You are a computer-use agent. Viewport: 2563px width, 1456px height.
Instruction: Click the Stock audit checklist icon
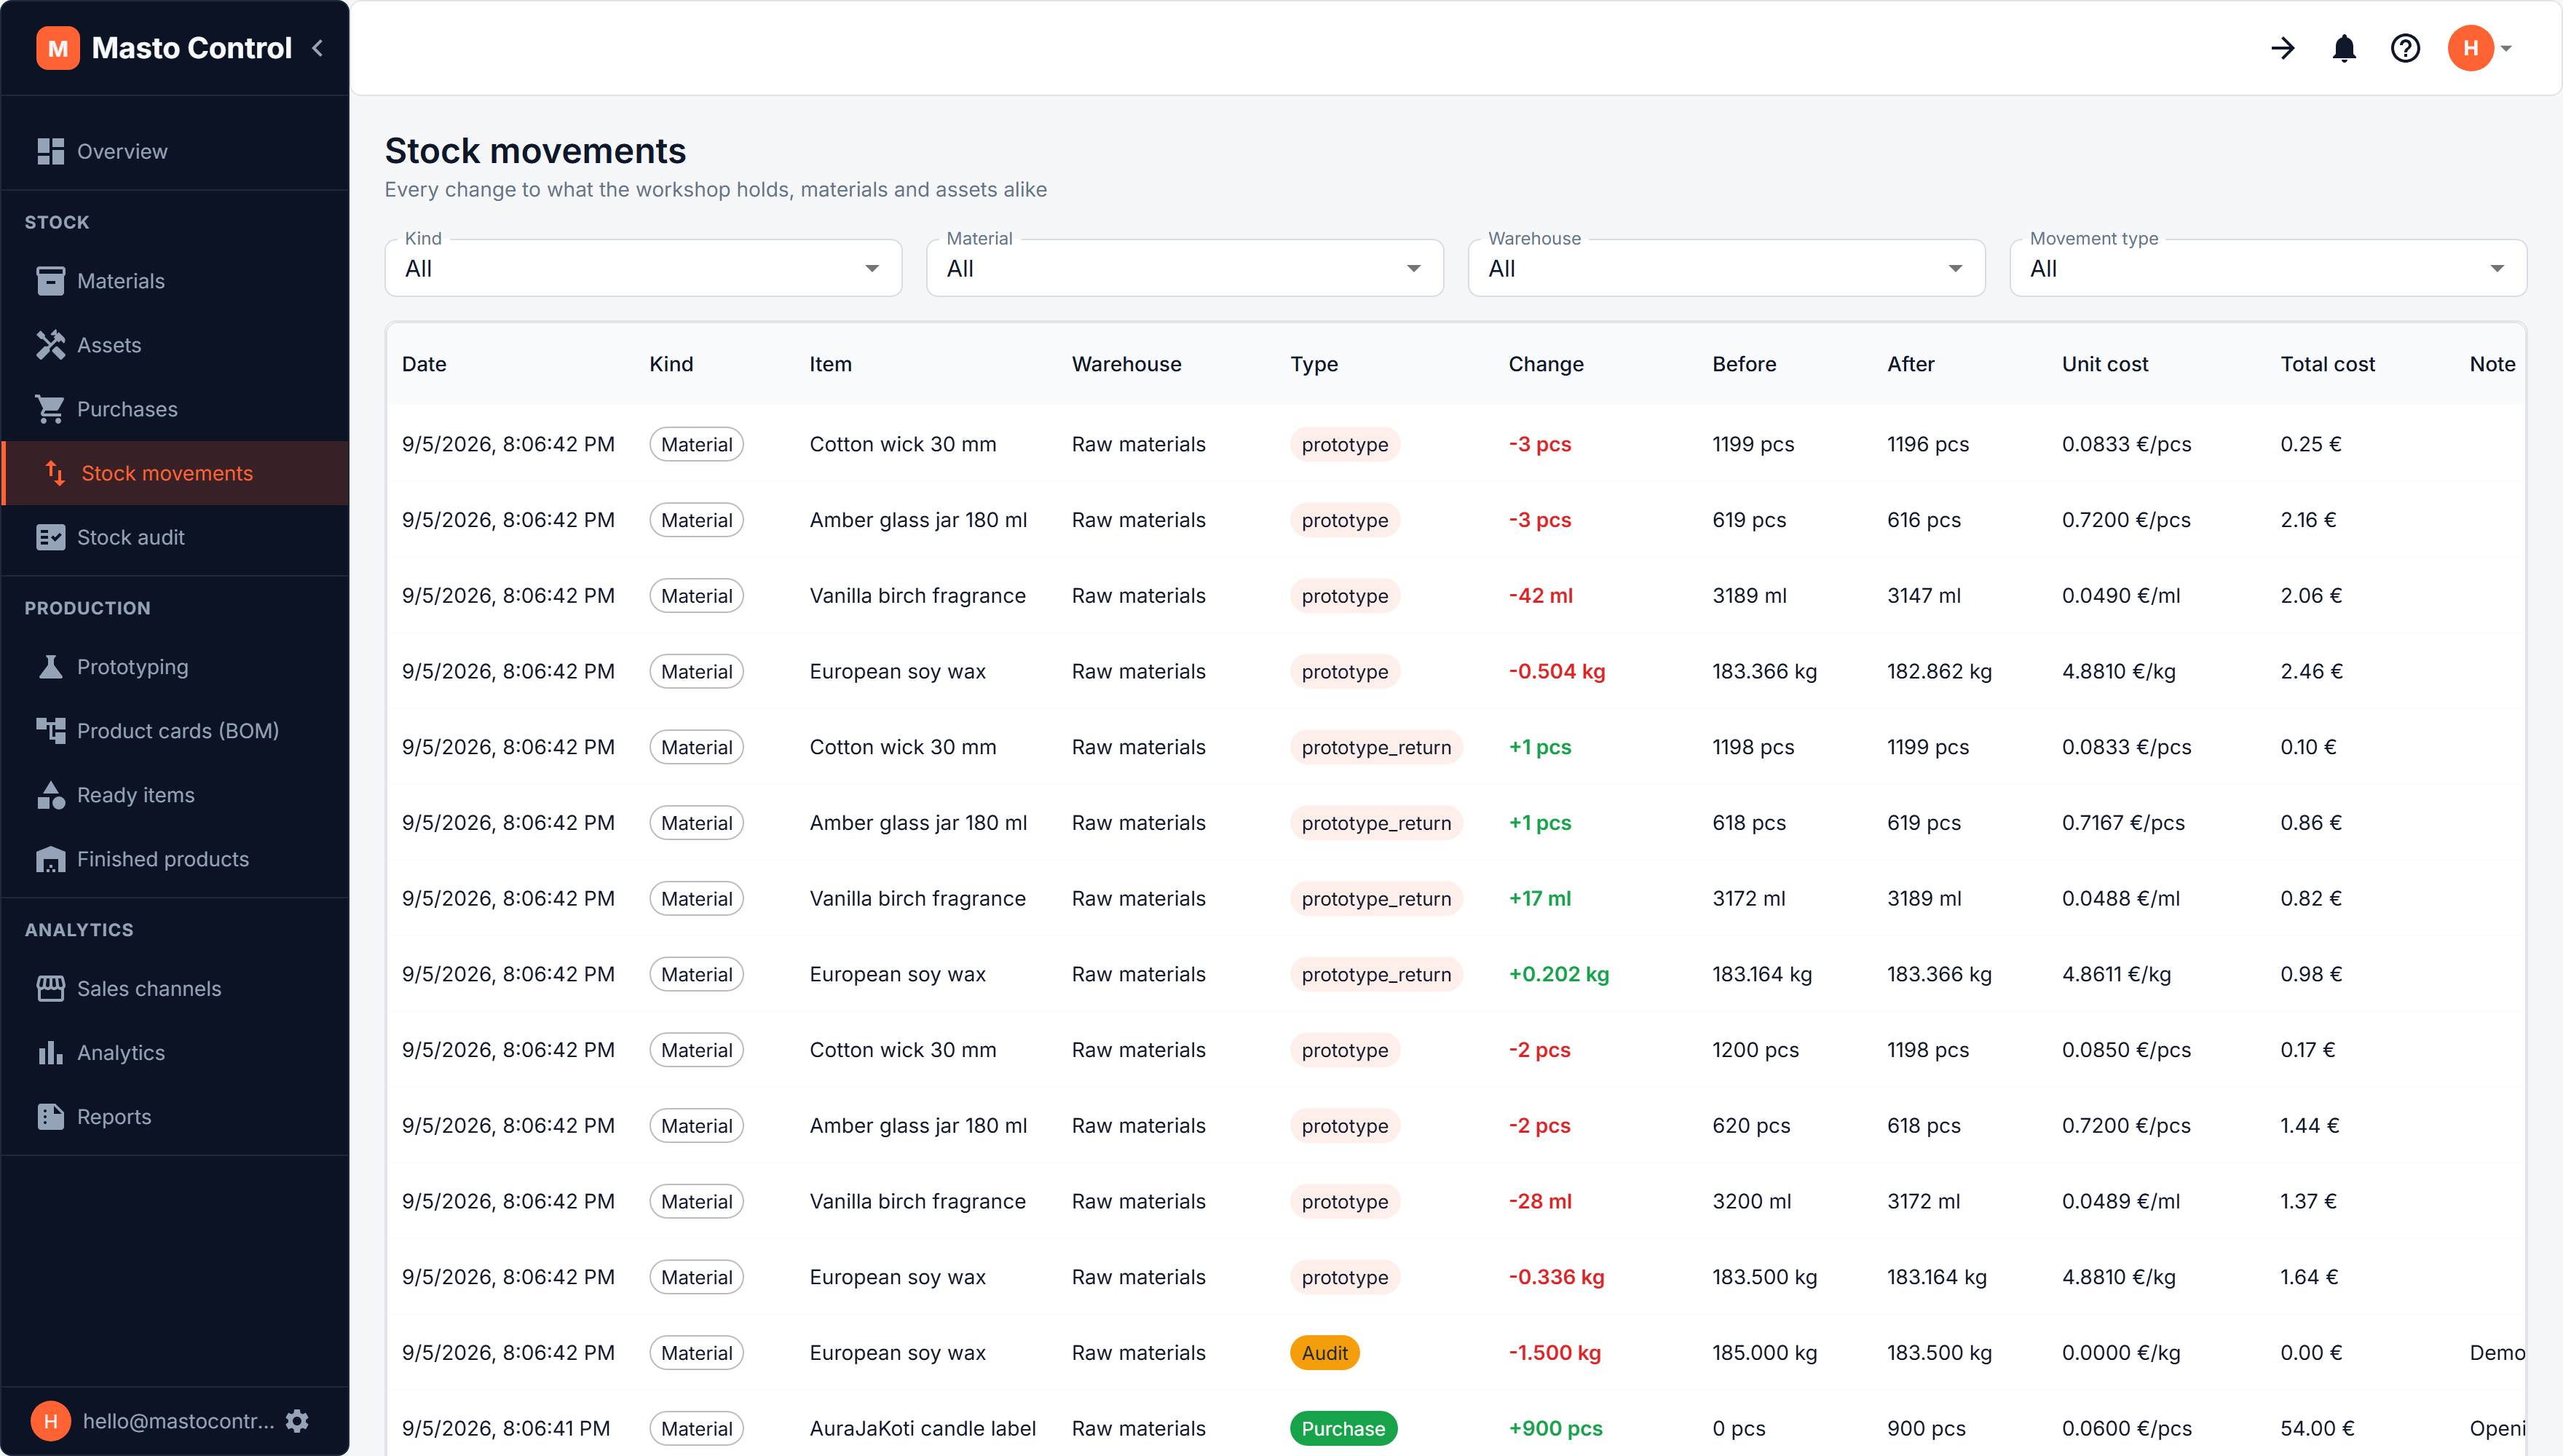[50, 537]
